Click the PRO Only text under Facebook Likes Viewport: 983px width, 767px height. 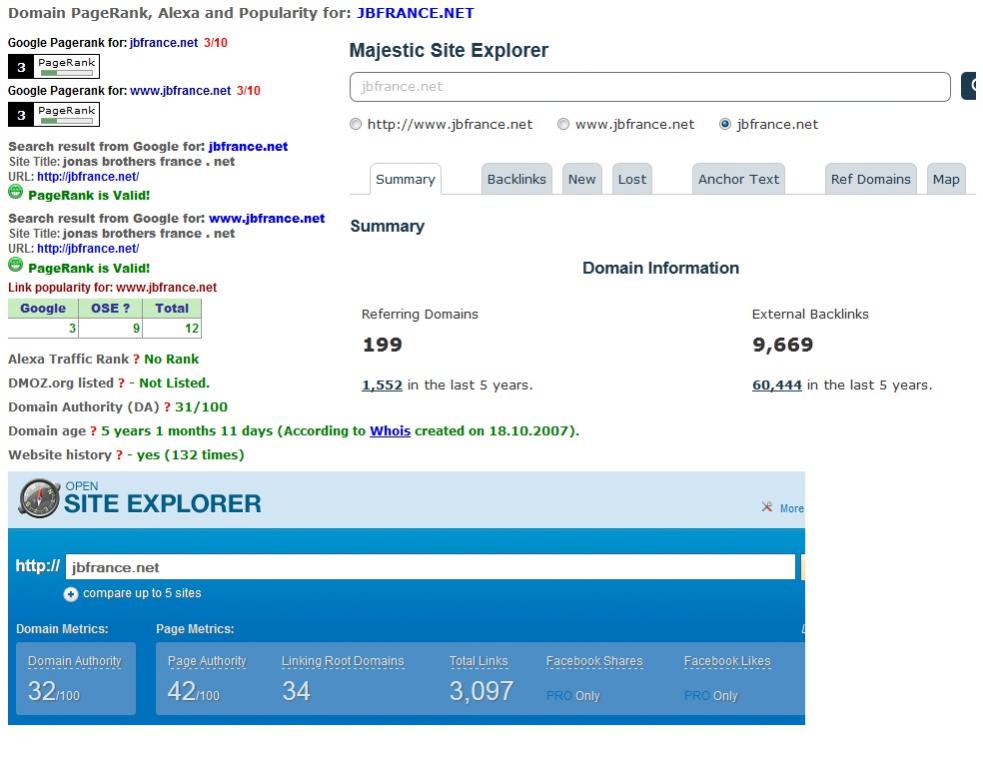pos(711,696)
